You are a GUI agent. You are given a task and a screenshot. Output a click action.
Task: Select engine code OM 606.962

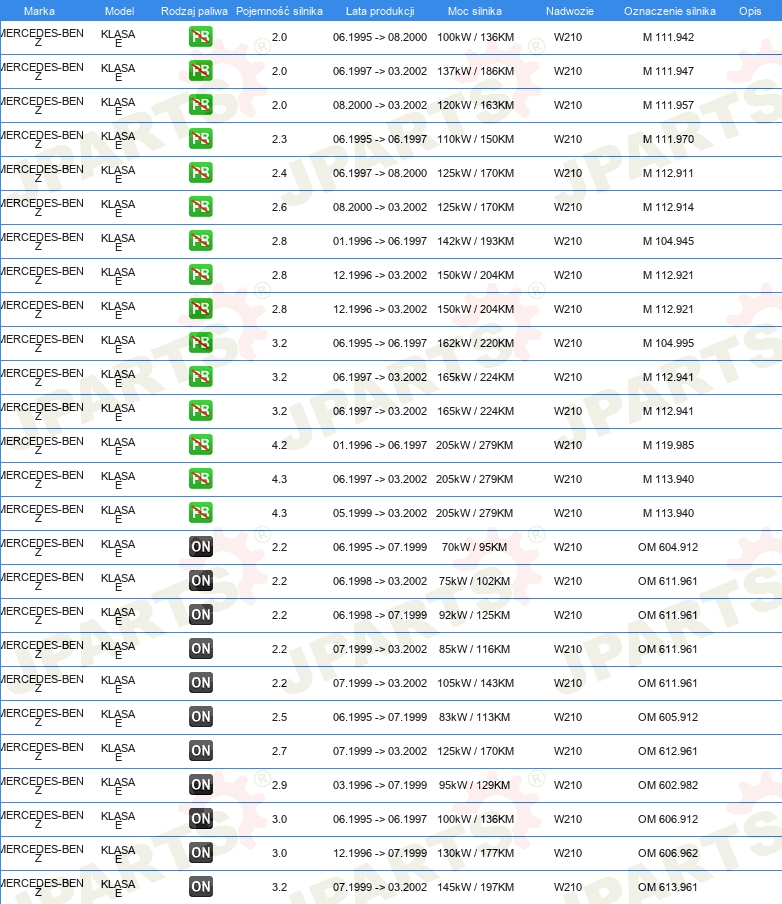(668, 853)
